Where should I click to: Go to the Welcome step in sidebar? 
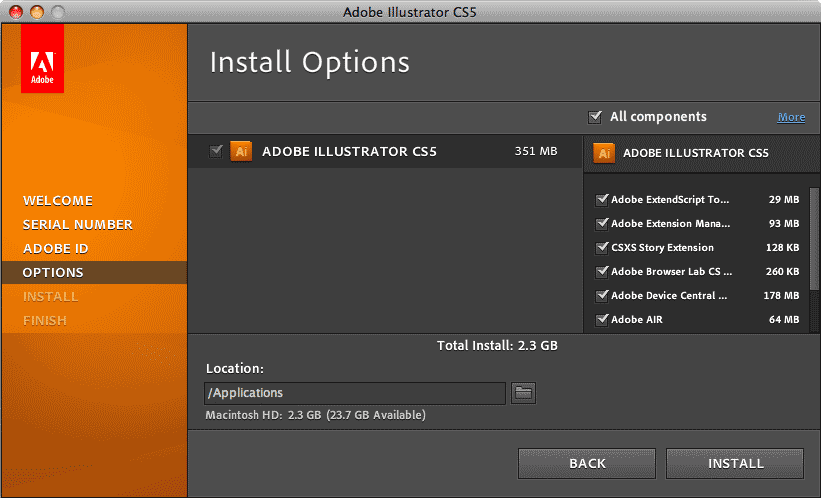coord(58,201)
